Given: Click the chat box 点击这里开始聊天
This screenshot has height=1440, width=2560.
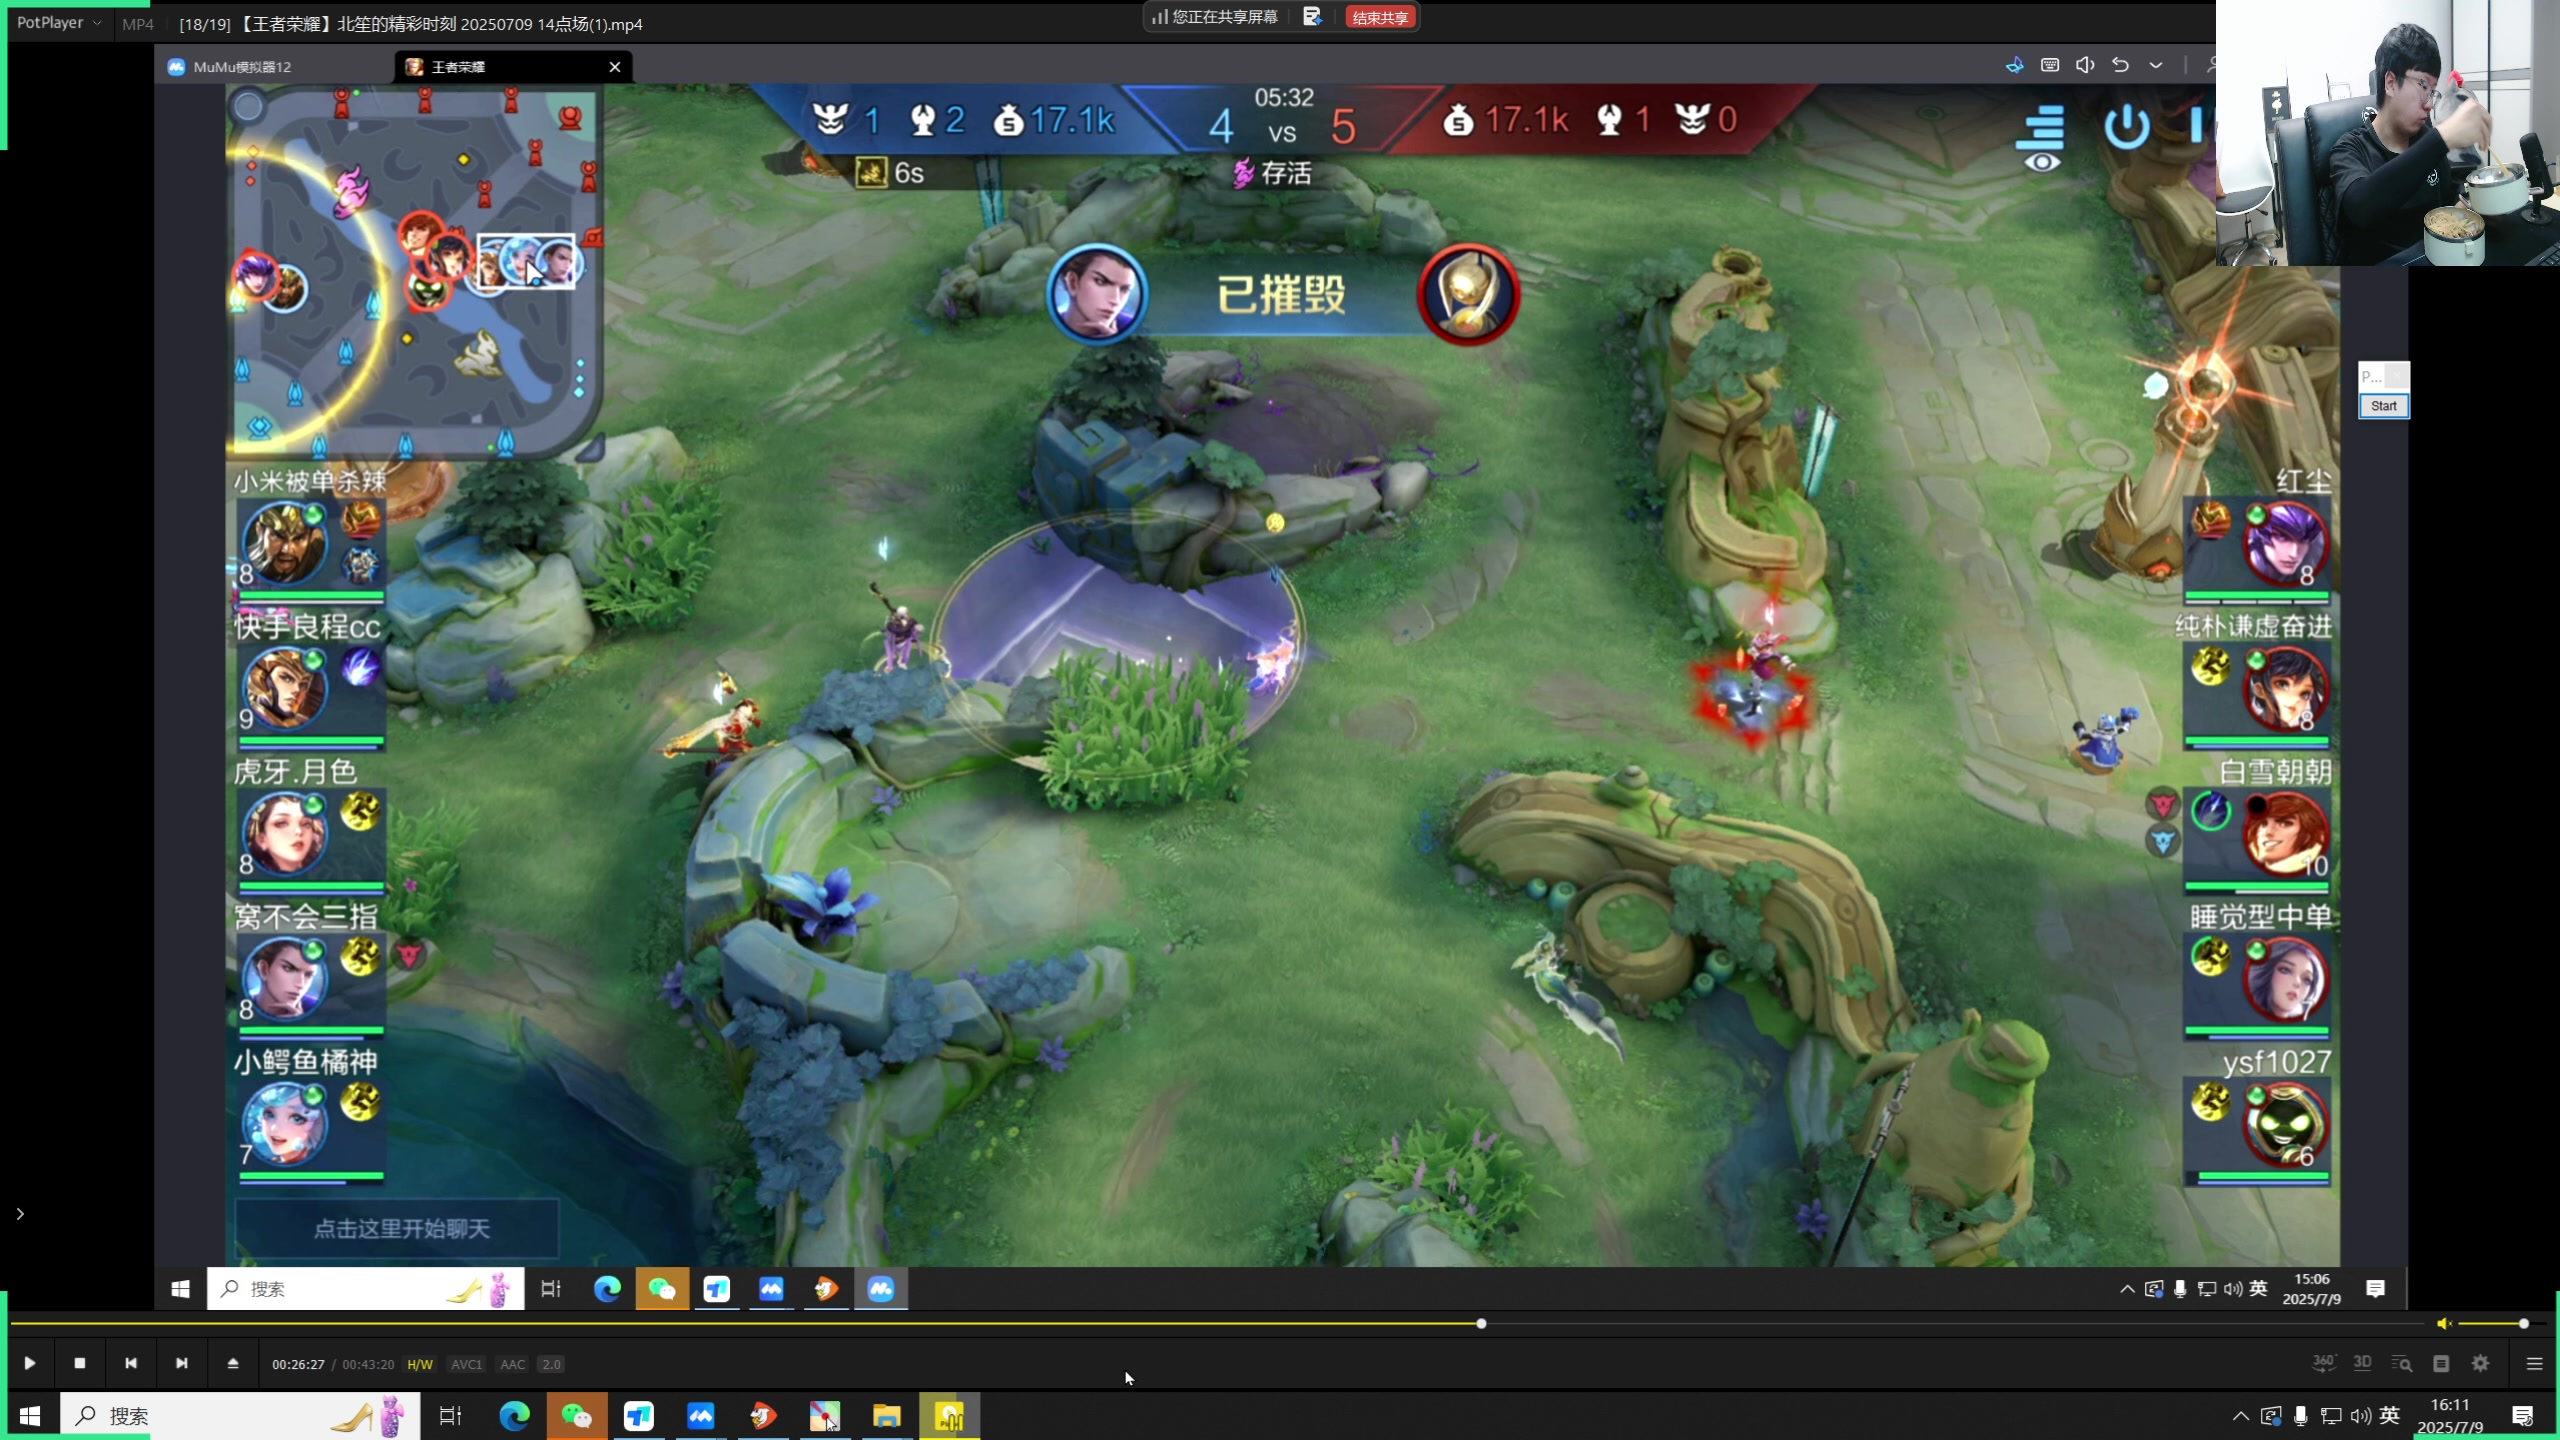Looking at the screenshot, I should click(397, 1228).
